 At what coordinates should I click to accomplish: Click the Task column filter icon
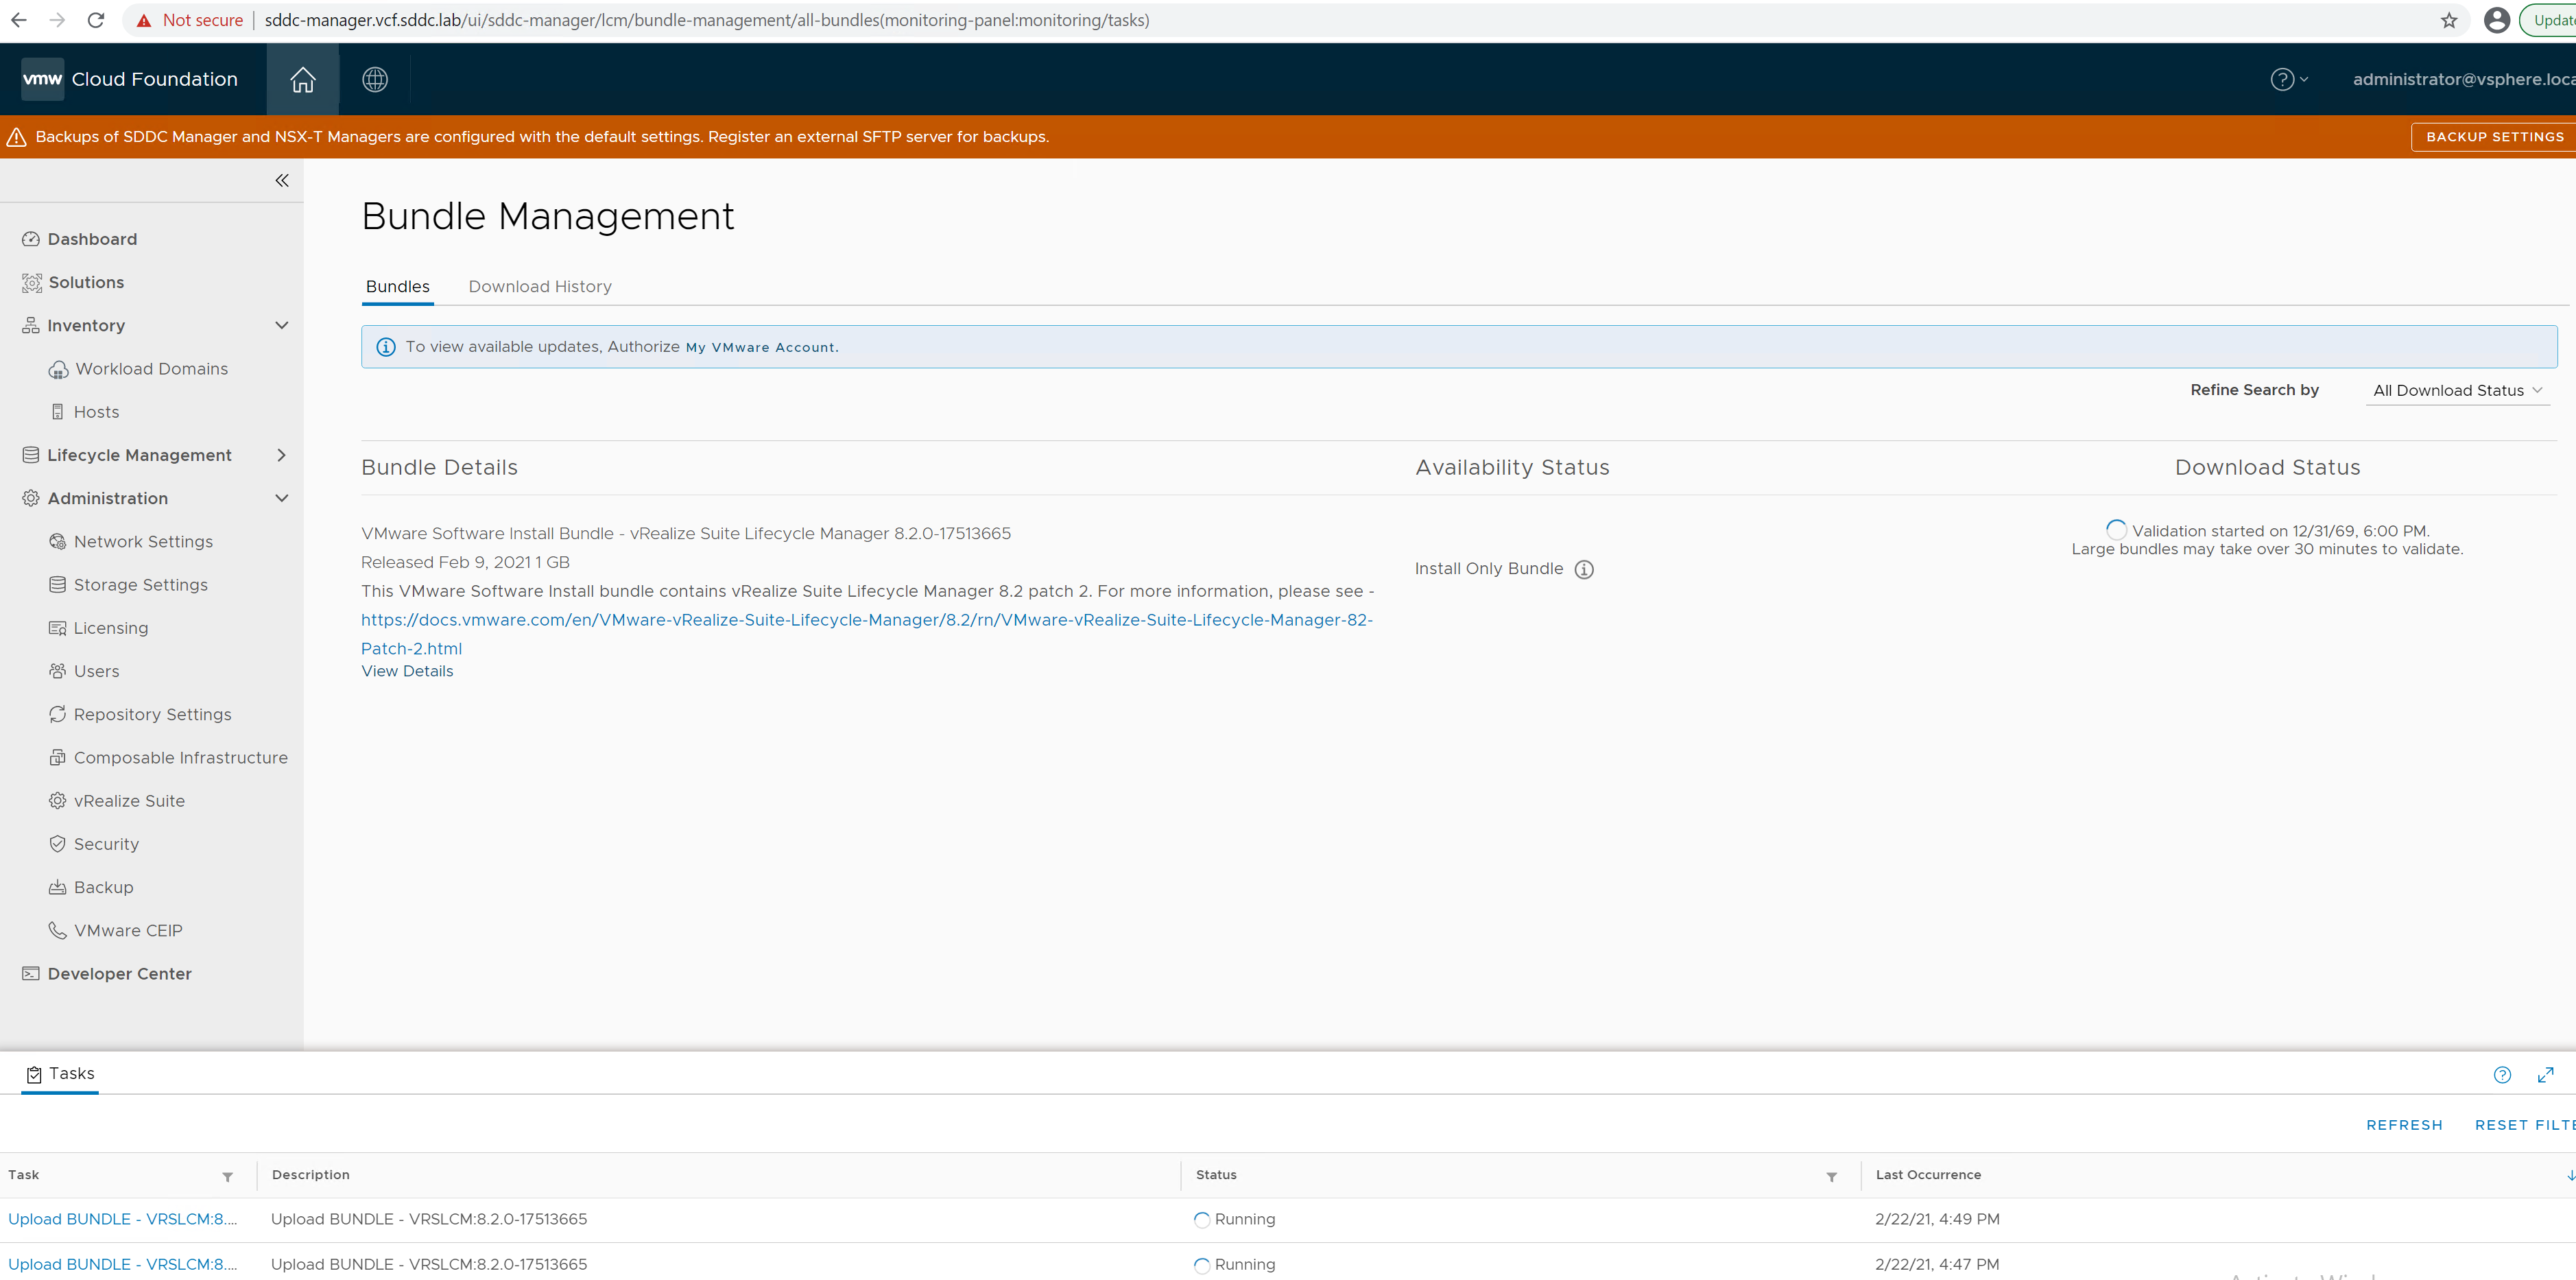point(228,1177)
